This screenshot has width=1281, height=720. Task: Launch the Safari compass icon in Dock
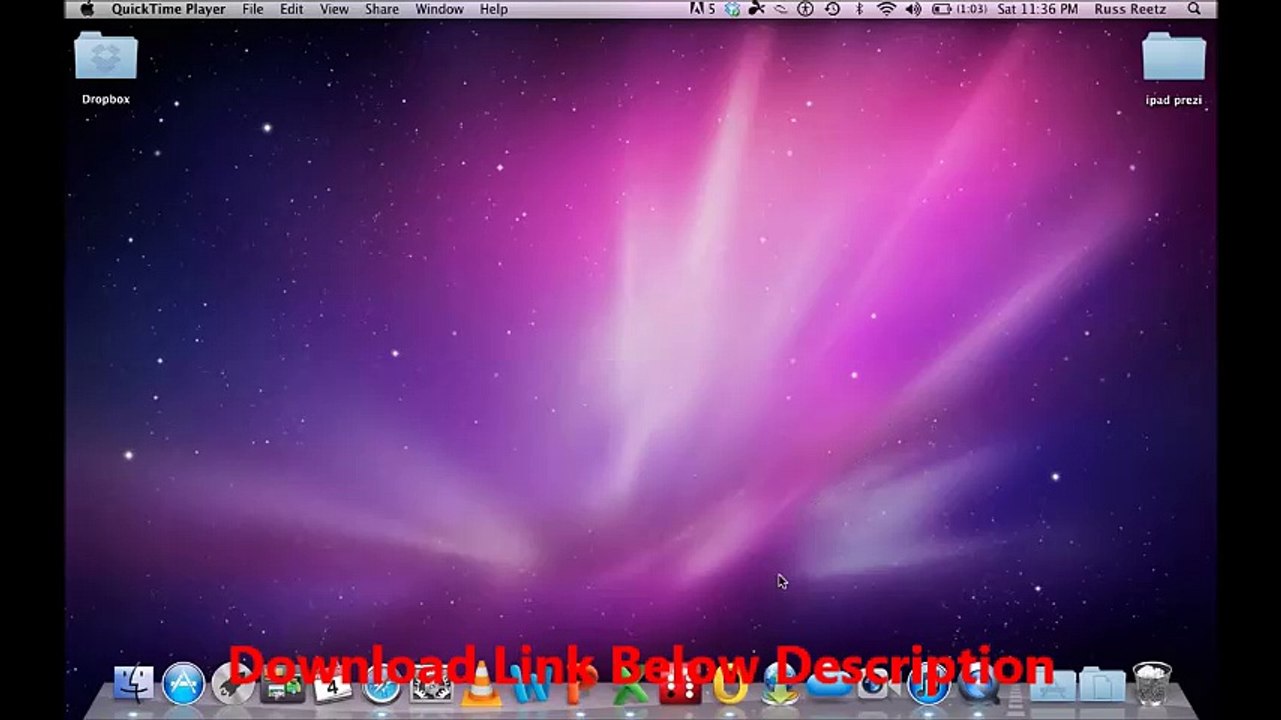coord(381,686)
